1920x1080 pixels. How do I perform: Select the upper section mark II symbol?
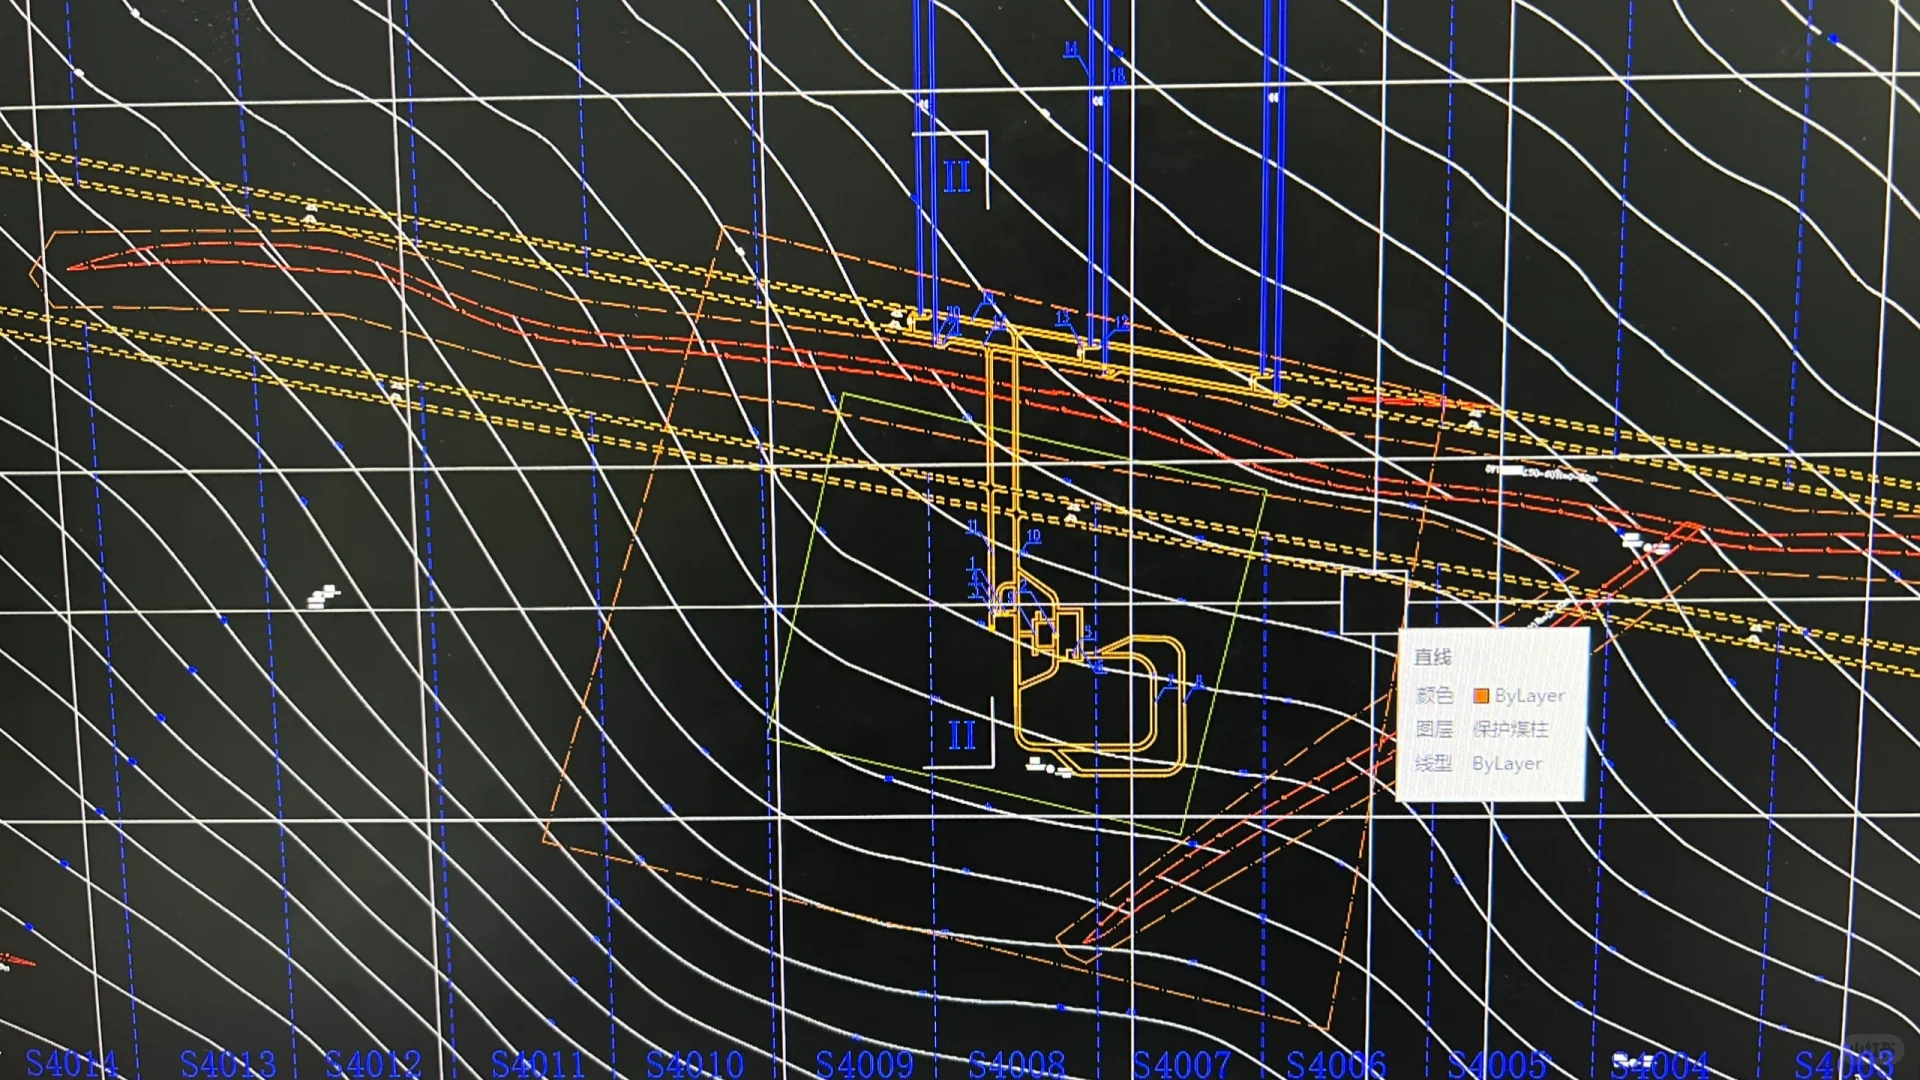click(x=956, y=177)
